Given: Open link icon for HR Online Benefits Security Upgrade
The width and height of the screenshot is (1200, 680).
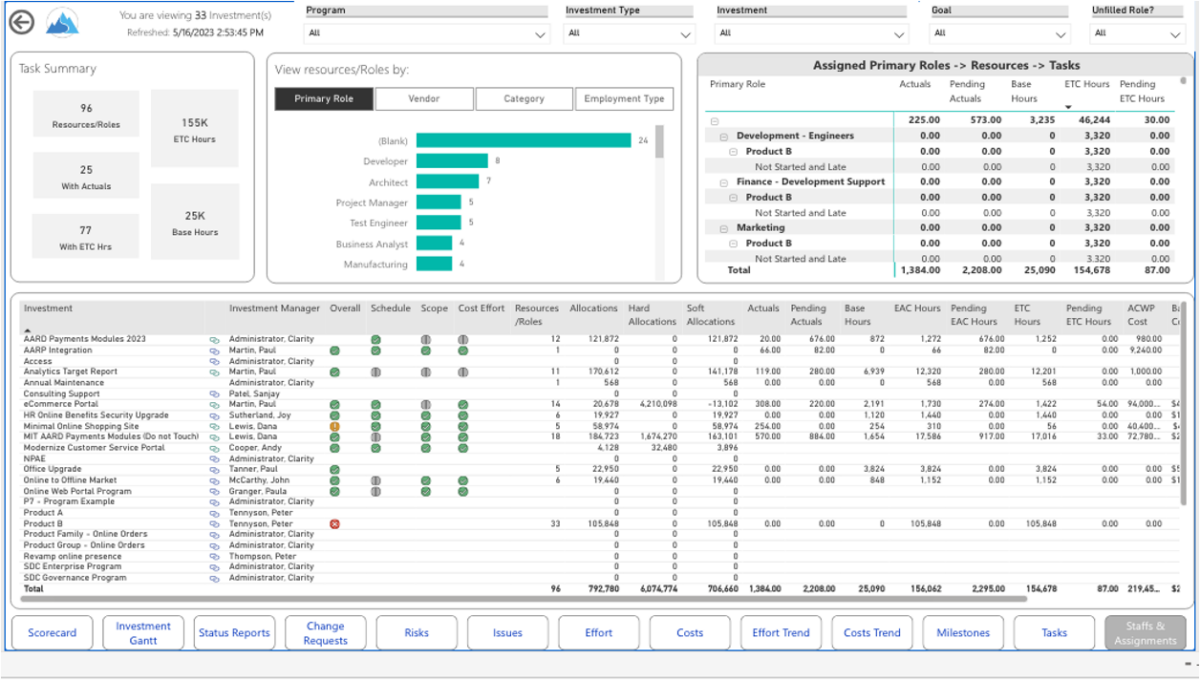Looking at the screenshot, I should pos(213,415).
